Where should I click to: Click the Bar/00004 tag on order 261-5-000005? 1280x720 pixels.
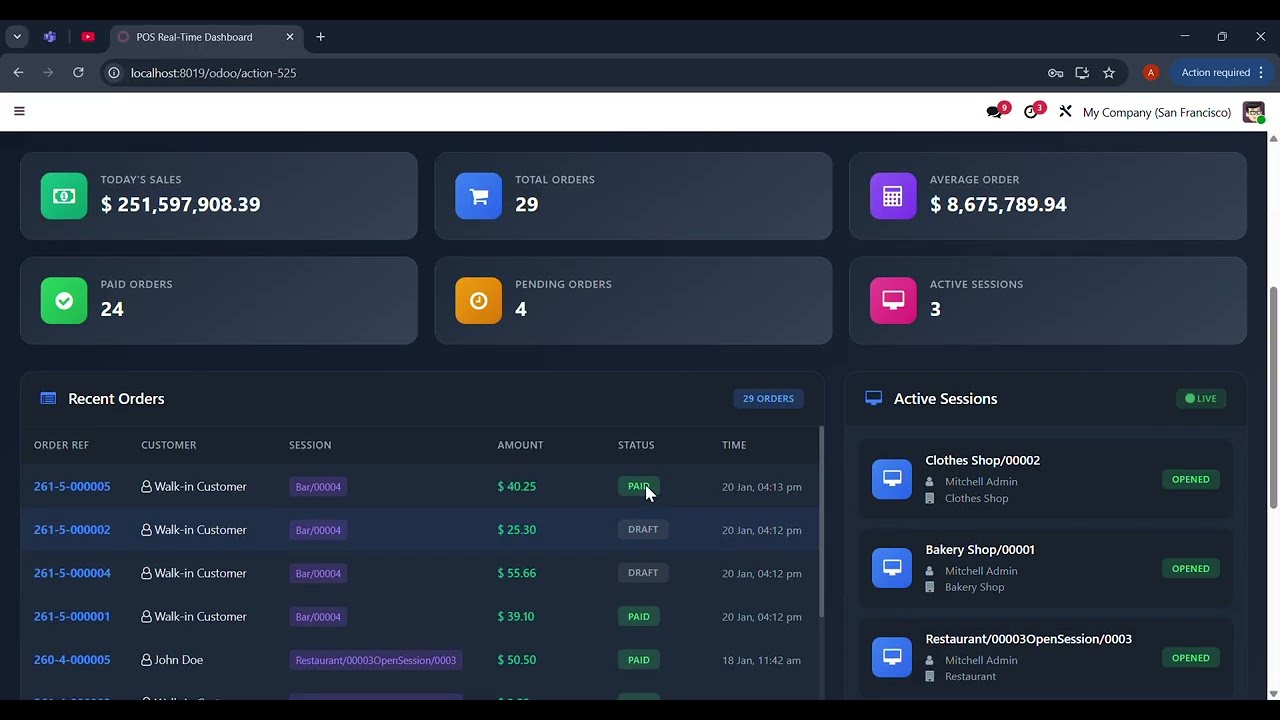click(x=318, y=487)
